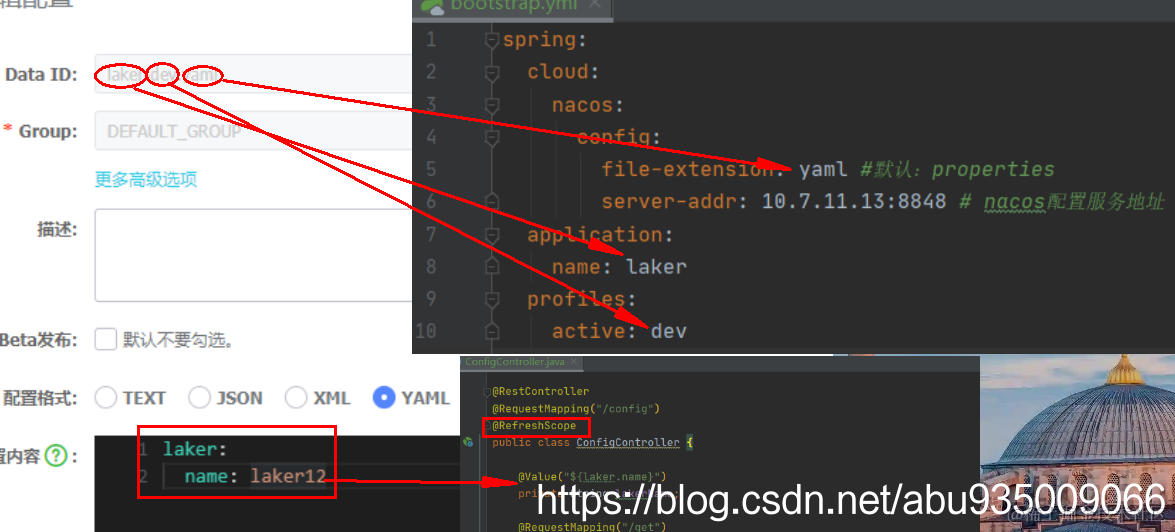Click the '# nacos配置服务地址' comment
Image resolution: width=1175 pixels, height=532 pixels.
click(1061, 202)
